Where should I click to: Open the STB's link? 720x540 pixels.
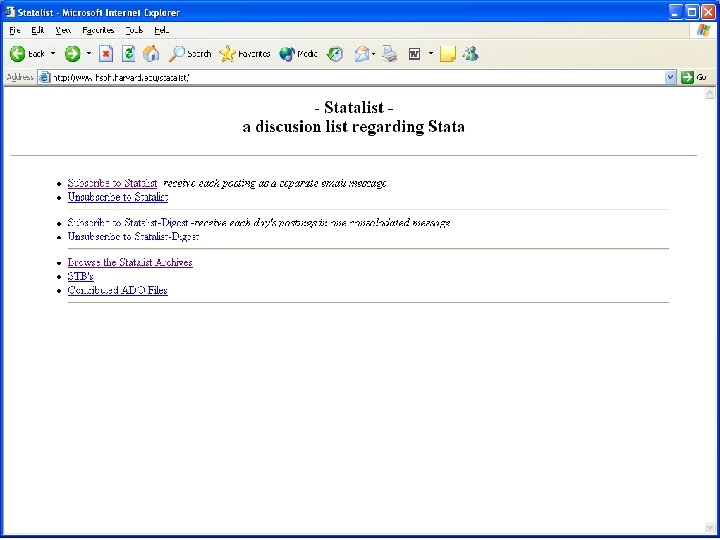click(x=81, y=276)
